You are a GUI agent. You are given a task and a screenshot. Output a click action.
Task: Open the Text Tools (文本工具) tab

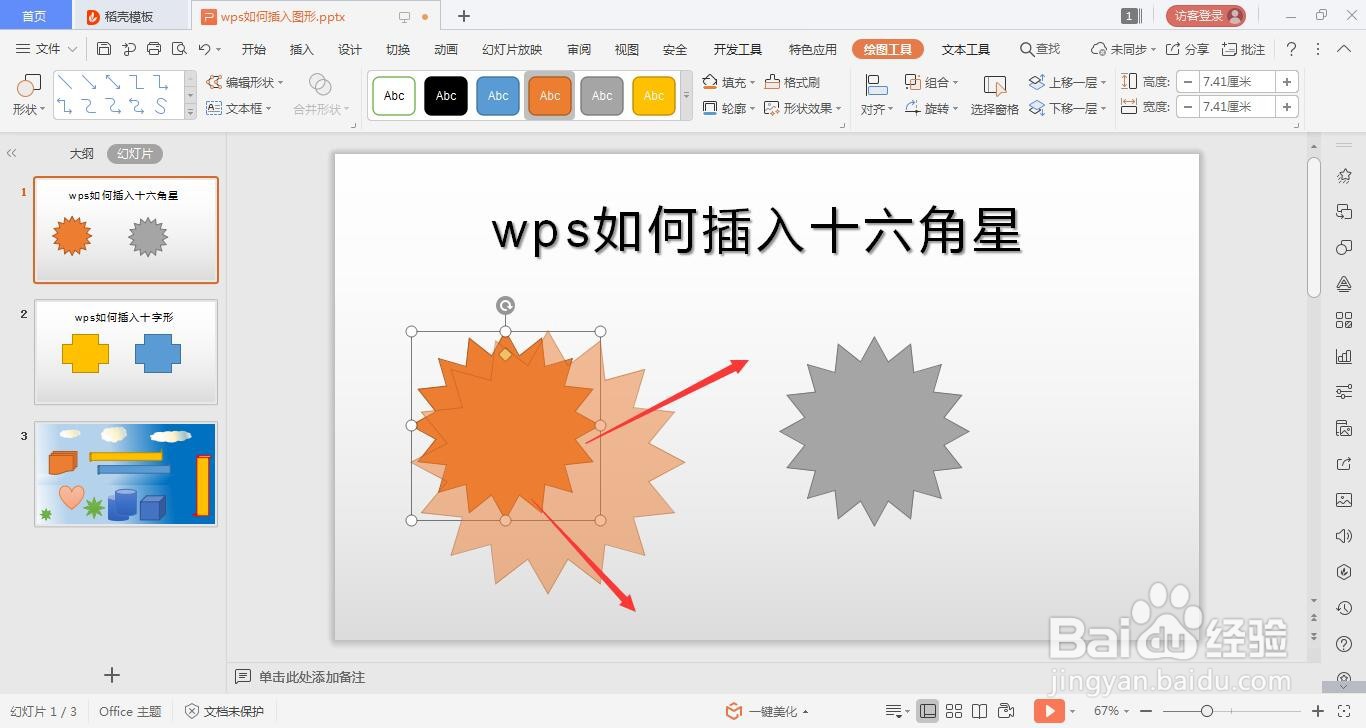pyautogui.click(x=966, y=49)
